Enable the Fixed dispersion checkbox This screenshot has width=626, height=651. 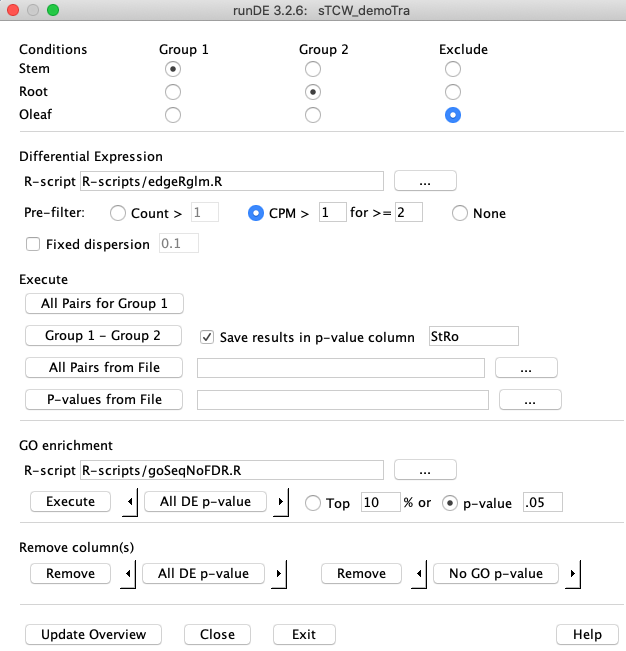33,244
